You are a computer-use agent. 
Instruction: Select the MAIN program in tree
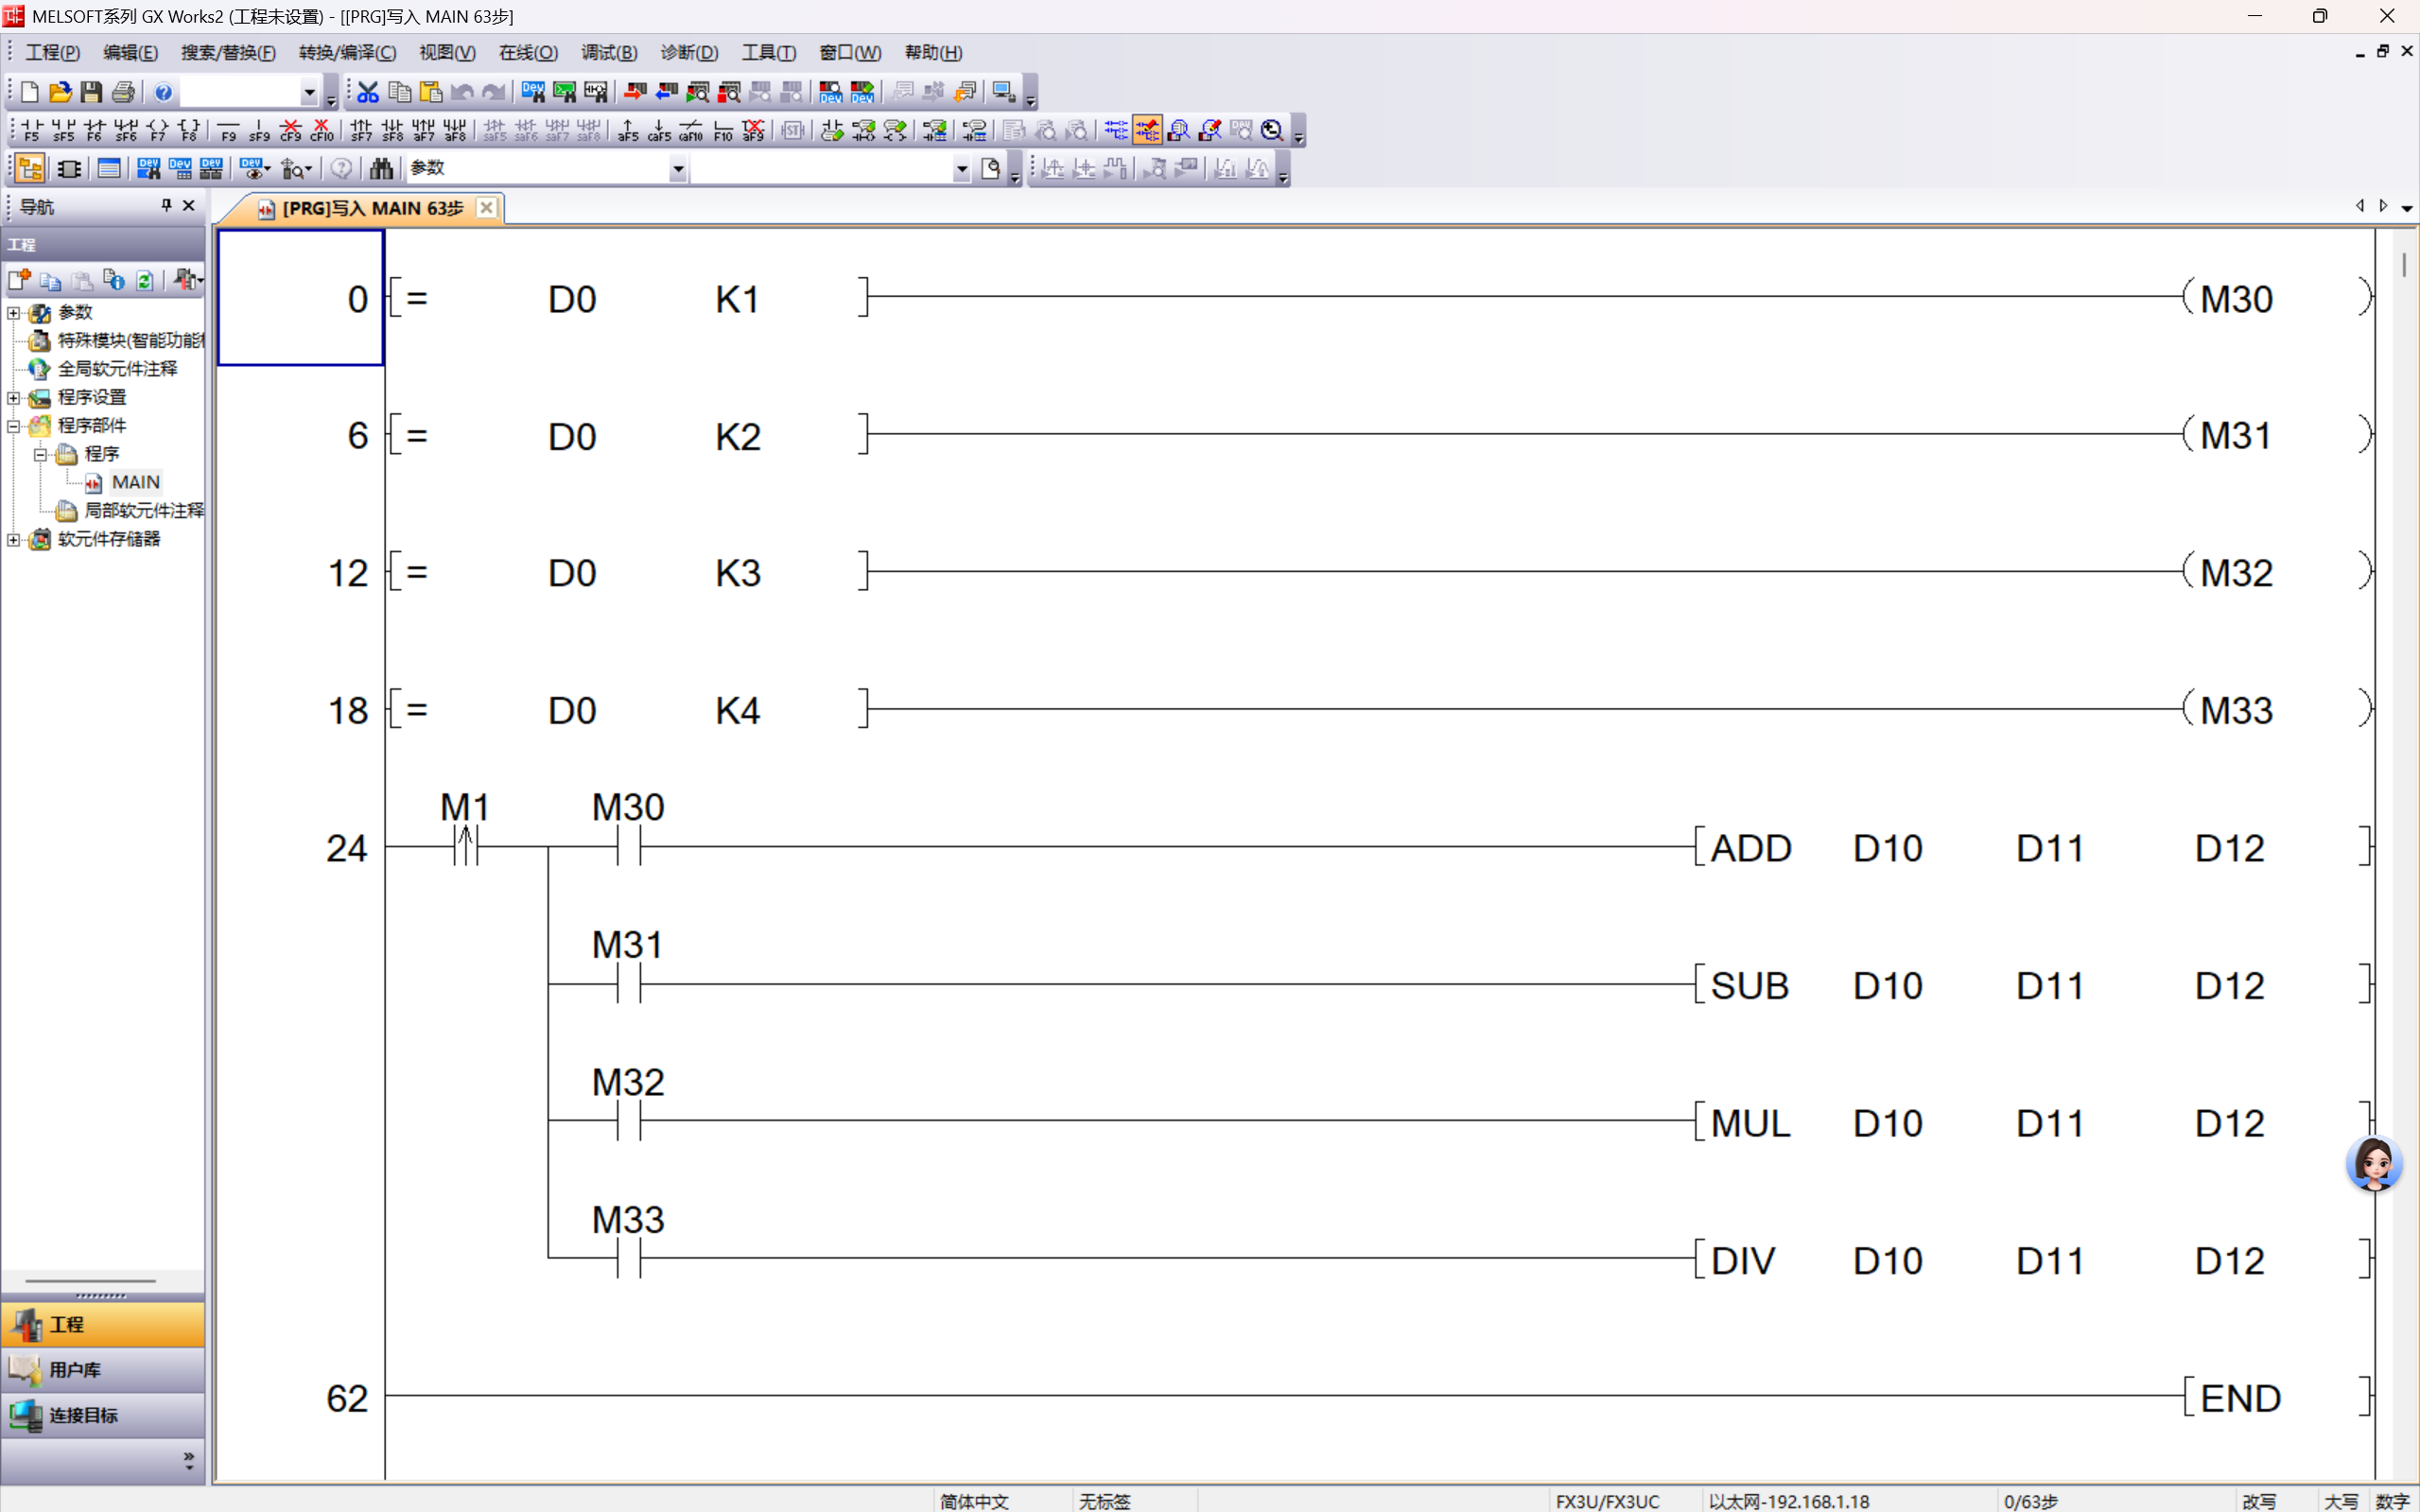(135, 482)
